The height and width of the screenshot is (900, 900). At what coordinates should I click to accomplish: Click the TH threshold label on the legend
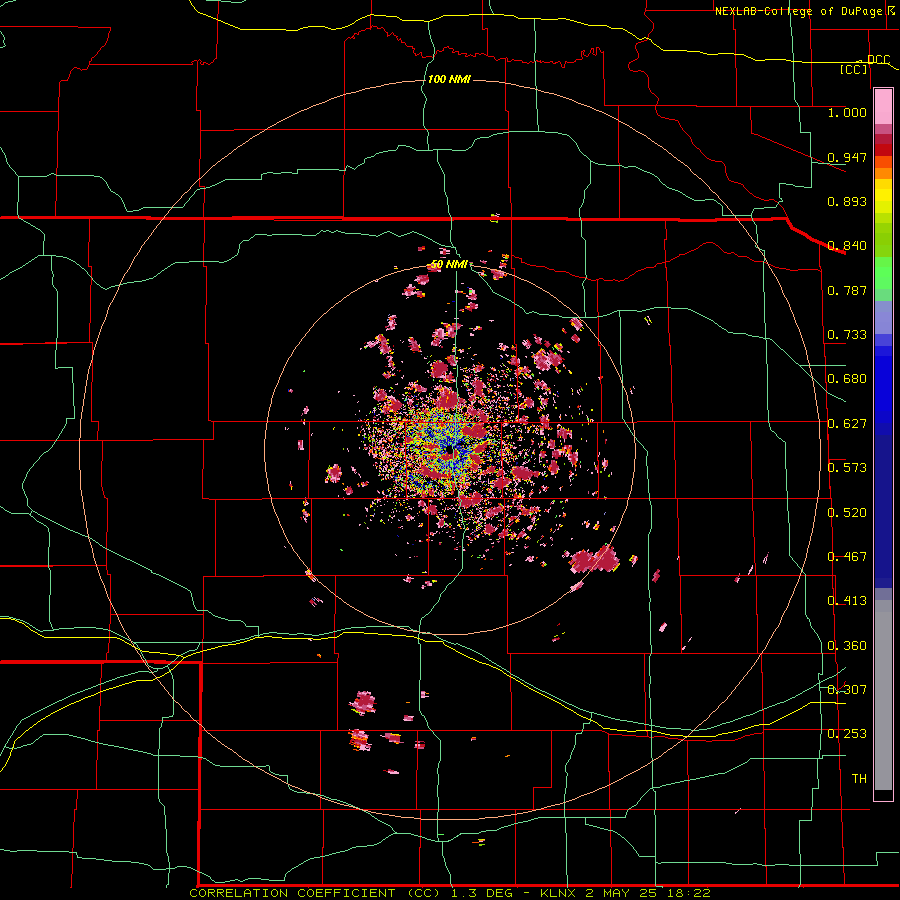(x=859, y=779)
